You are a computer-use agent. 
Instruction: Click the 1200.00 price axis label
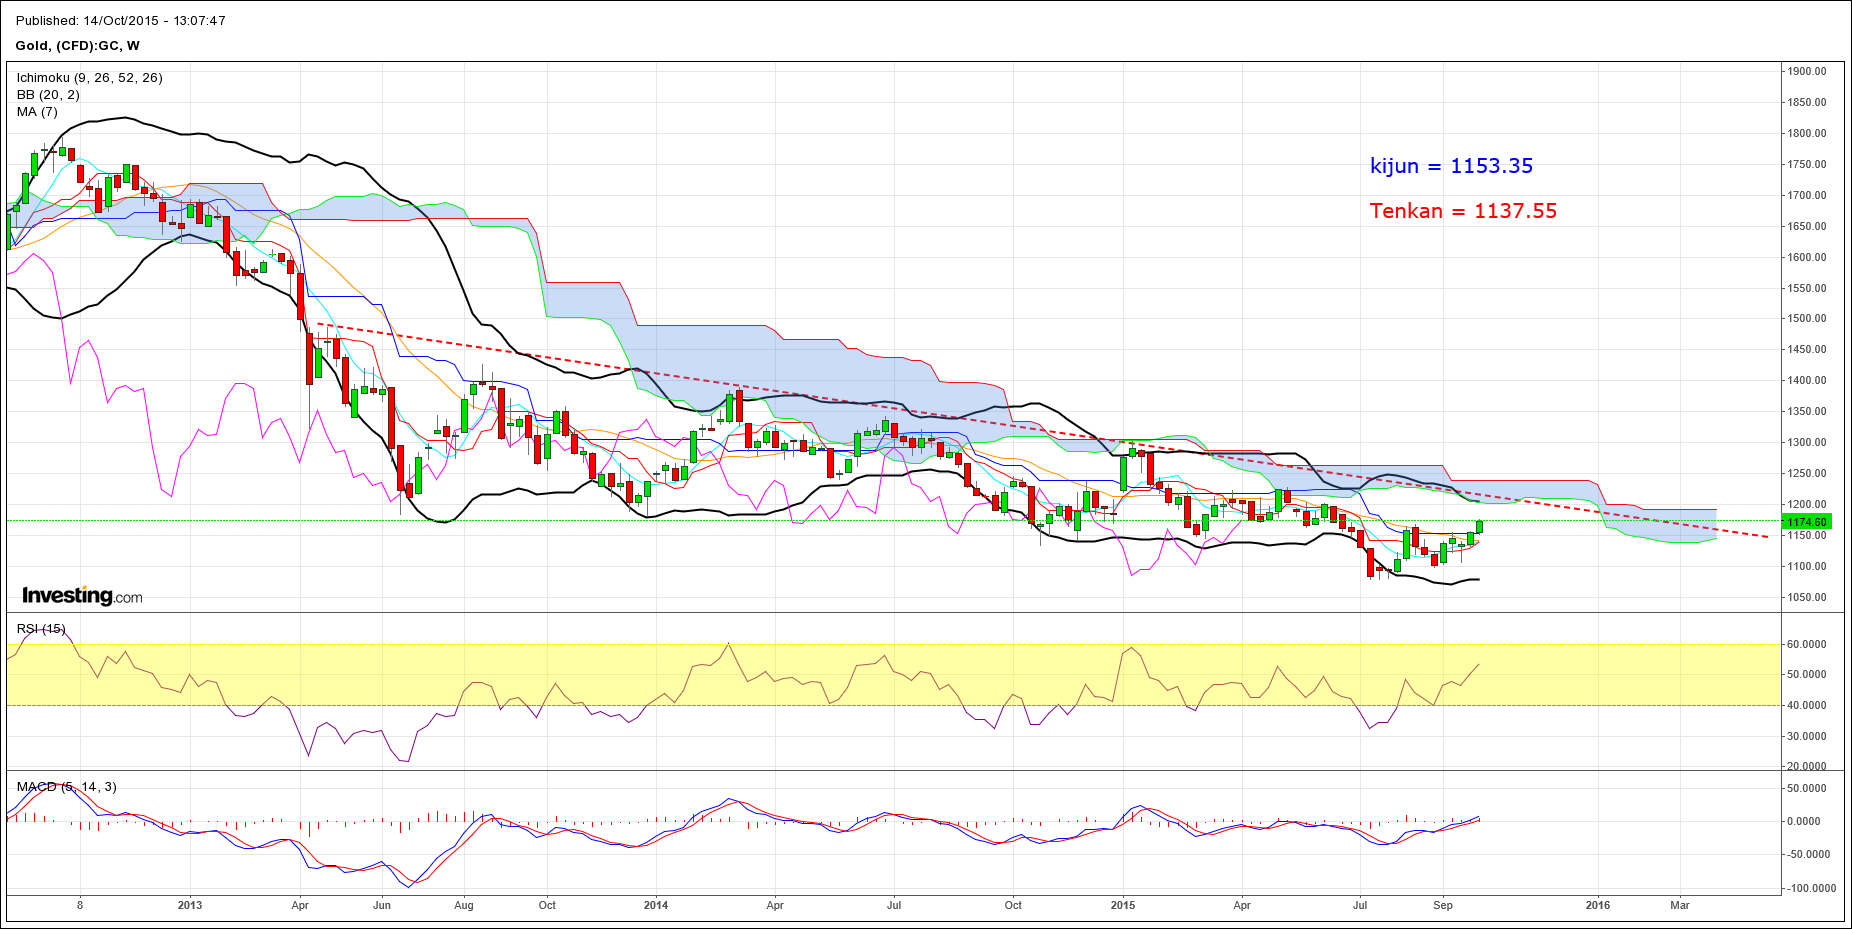pyautogui.click(x=1807, y=504)
